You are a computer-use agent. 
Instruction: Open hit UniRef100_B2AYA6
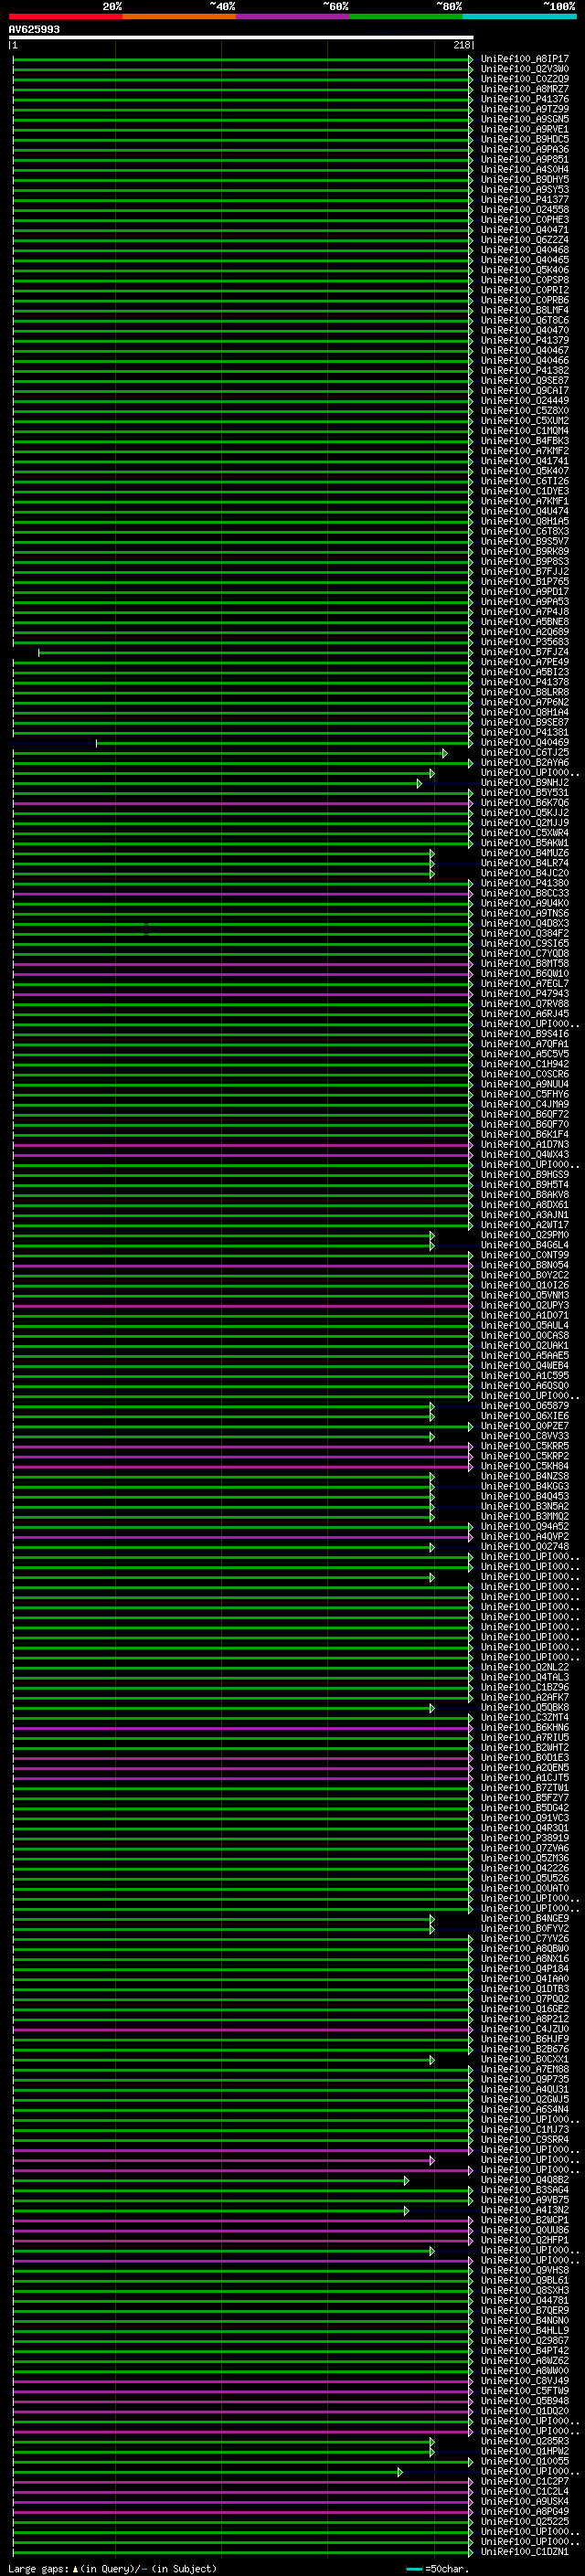(524, 763)
